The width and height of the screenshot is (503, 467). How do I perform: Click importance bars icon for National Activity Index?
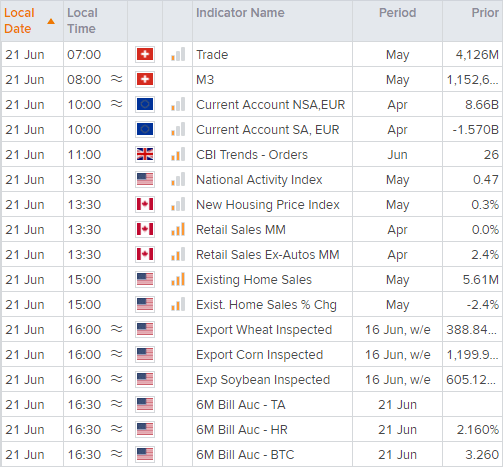[178, 179]
